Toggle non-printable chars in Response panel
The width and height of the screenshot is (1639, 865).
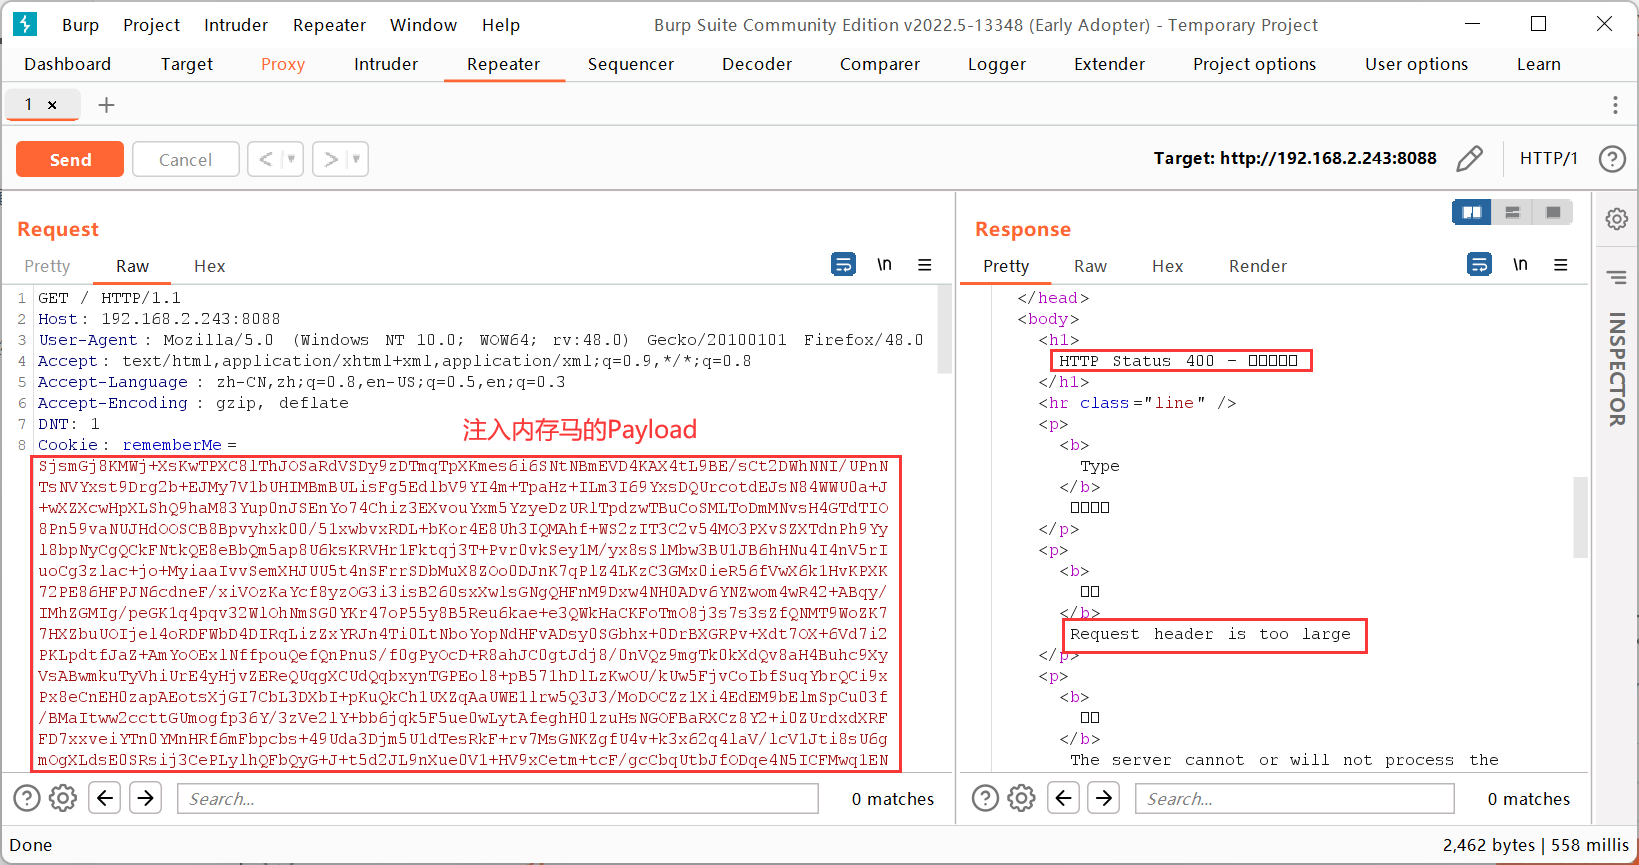[x=1520, y=265]
